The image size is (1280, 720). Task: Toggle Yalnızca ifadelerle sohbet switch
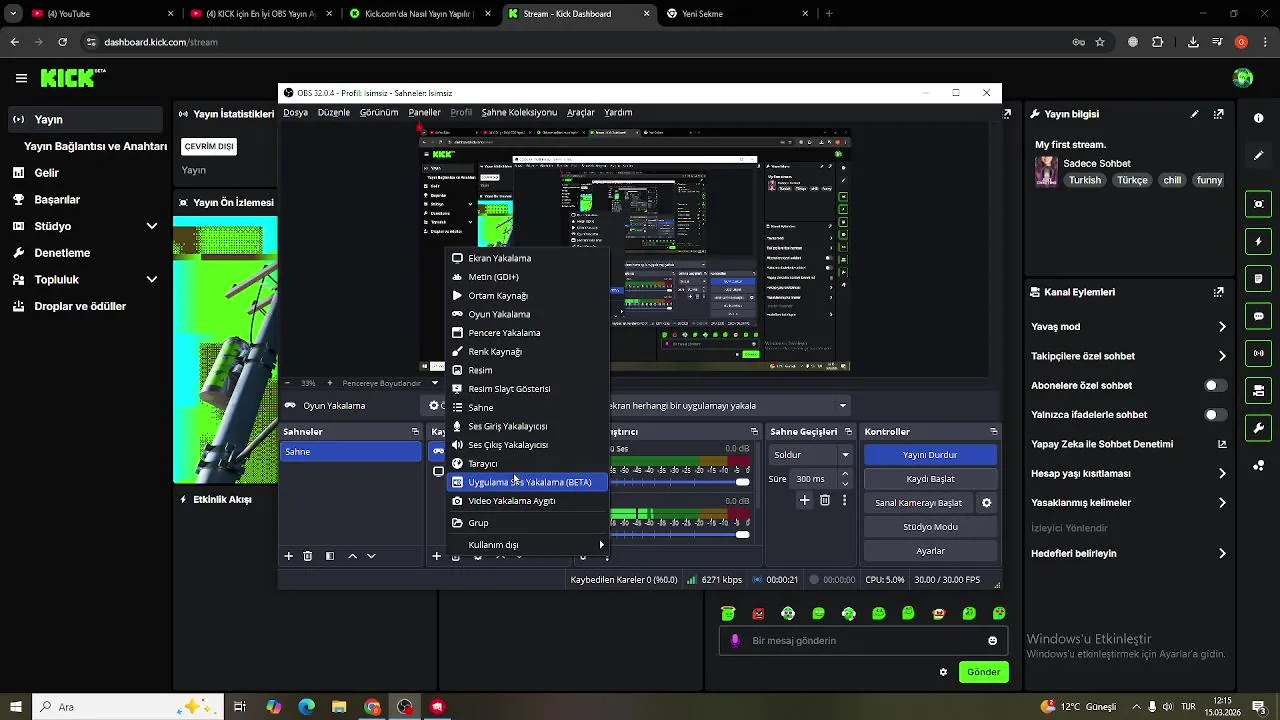(1215, 415)
